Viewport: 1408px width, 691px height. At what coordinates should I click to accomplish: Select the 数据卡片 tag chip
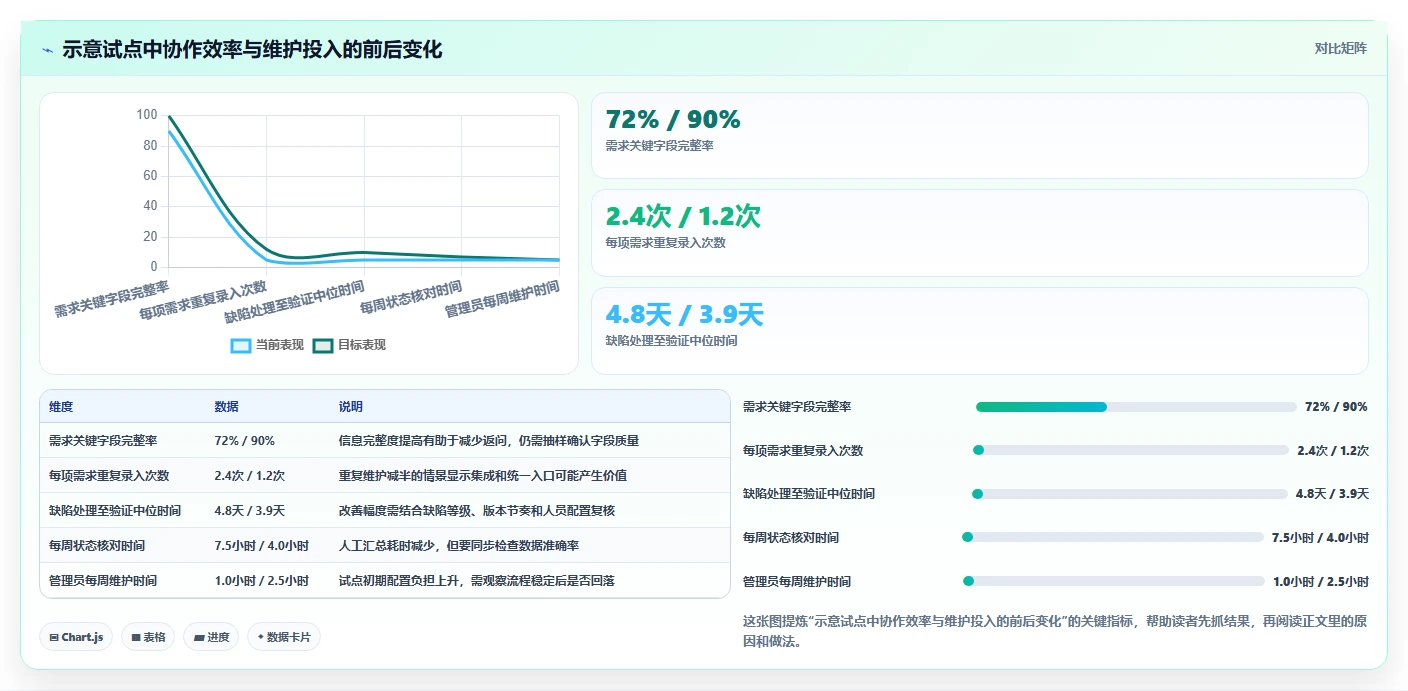pyautogui.click(x=284, y=637)
